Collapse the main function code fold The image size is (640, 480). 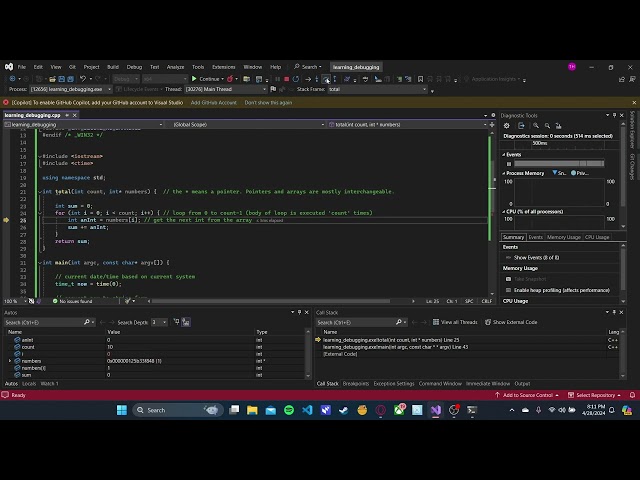point(40,262)
